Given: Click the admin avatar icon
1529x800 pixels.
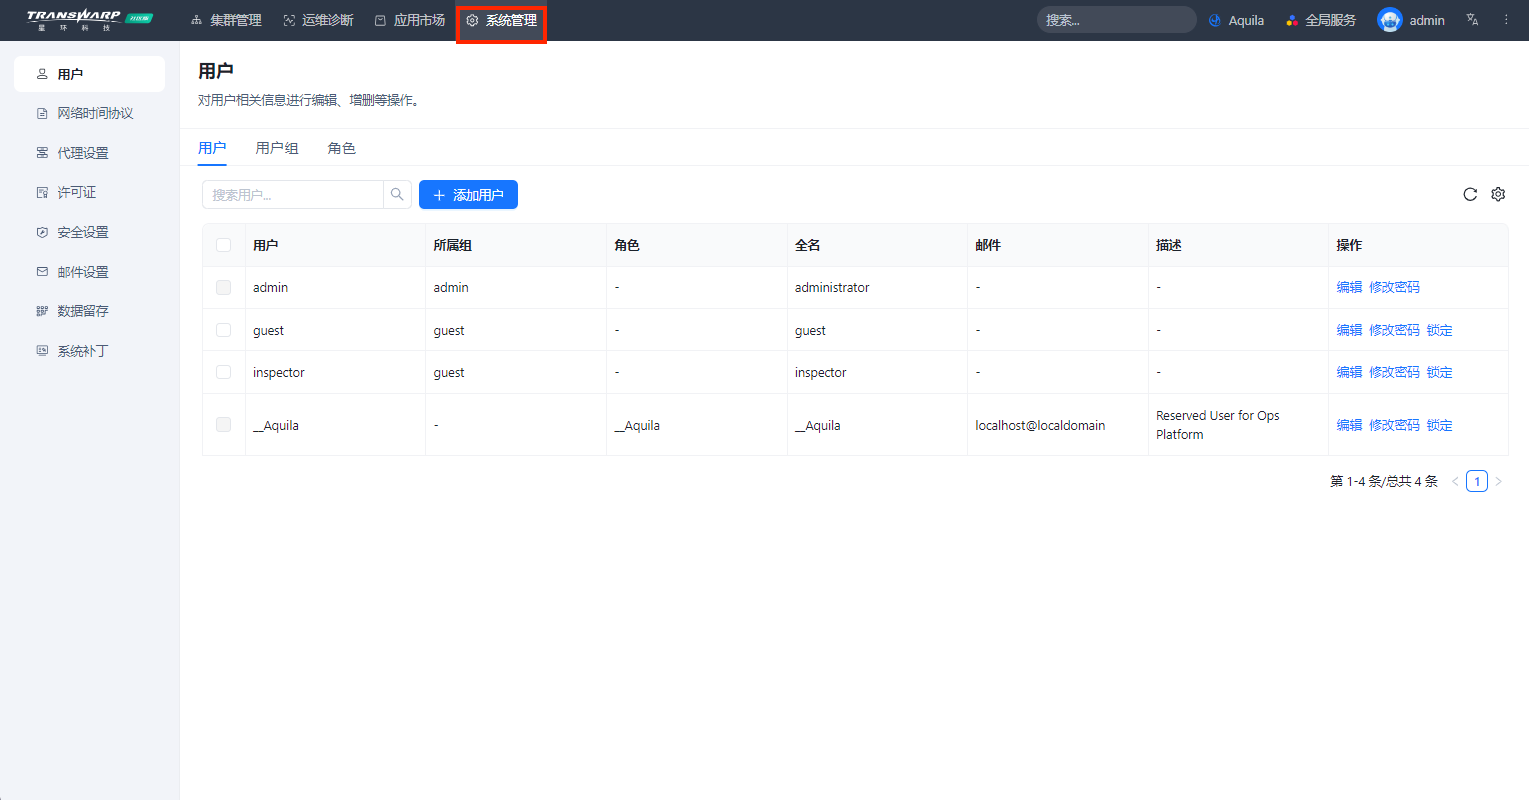Looking at the screenshot, I should tap(1390, 20).
